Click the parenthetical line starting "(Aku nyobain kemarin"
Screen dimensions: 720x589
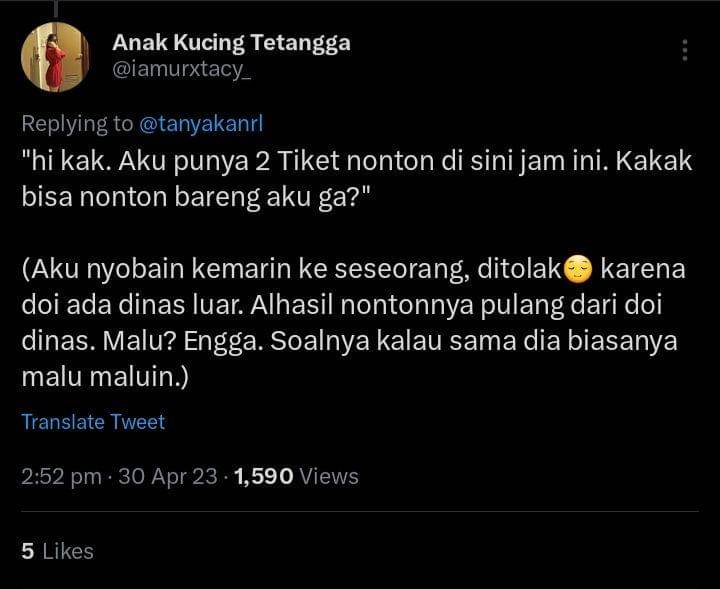[x=290, y=269]
